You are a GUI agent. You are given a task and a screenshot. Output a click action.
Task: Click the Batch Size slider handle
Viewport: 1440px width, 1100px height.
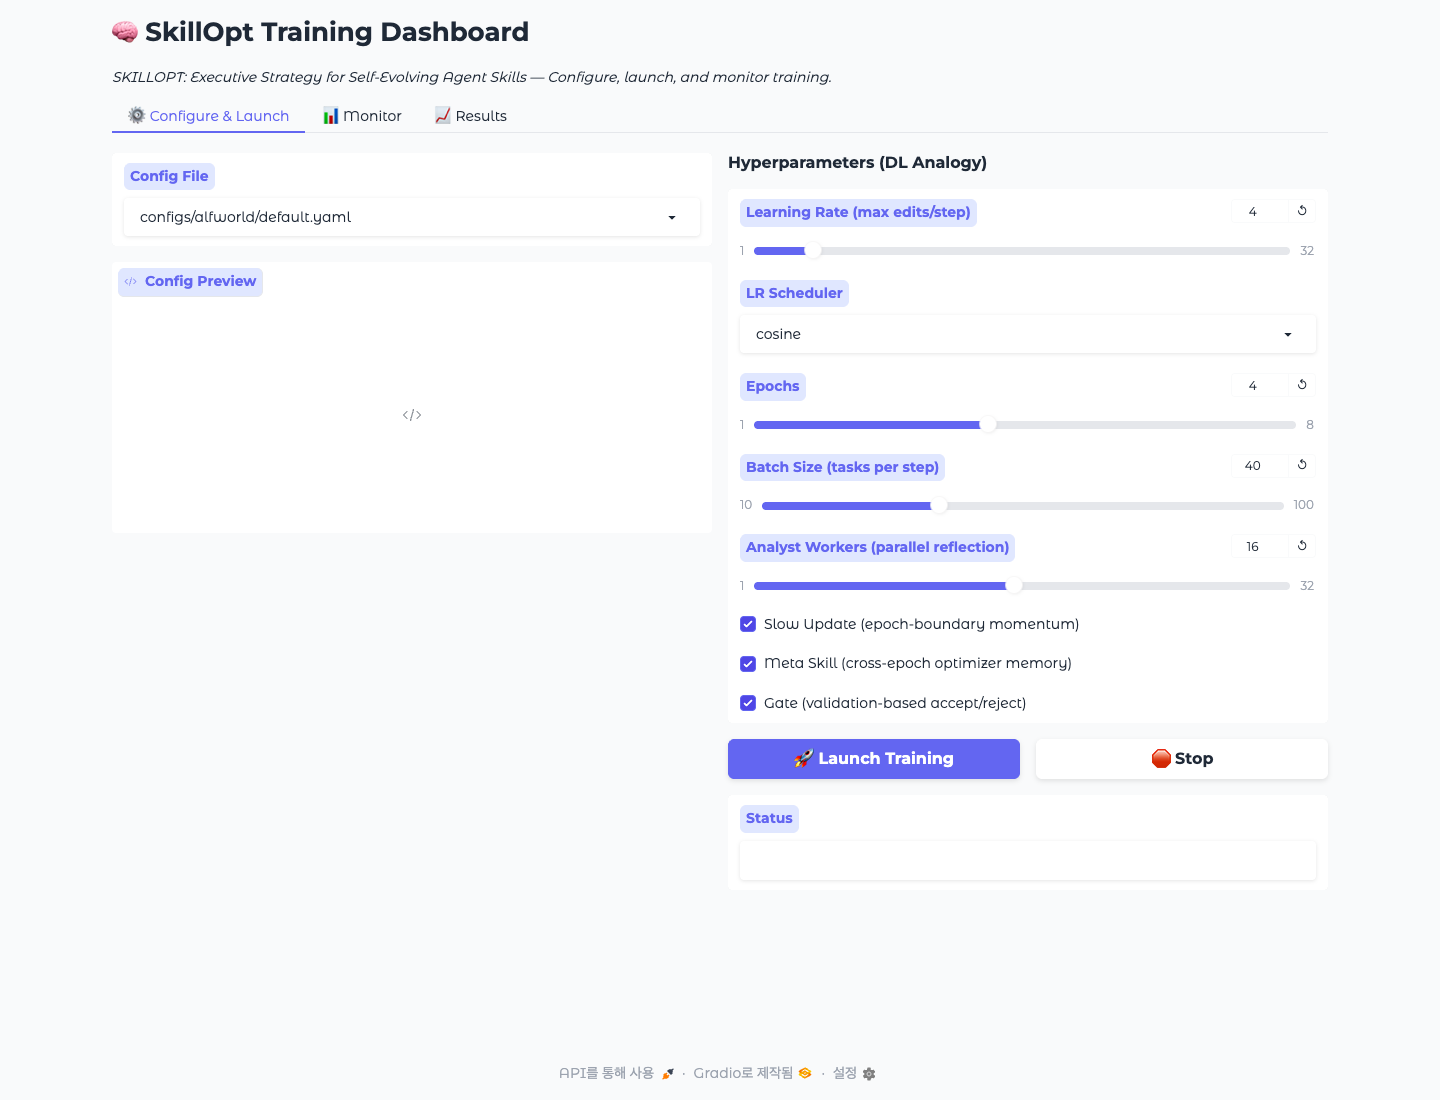coord(939,505)
